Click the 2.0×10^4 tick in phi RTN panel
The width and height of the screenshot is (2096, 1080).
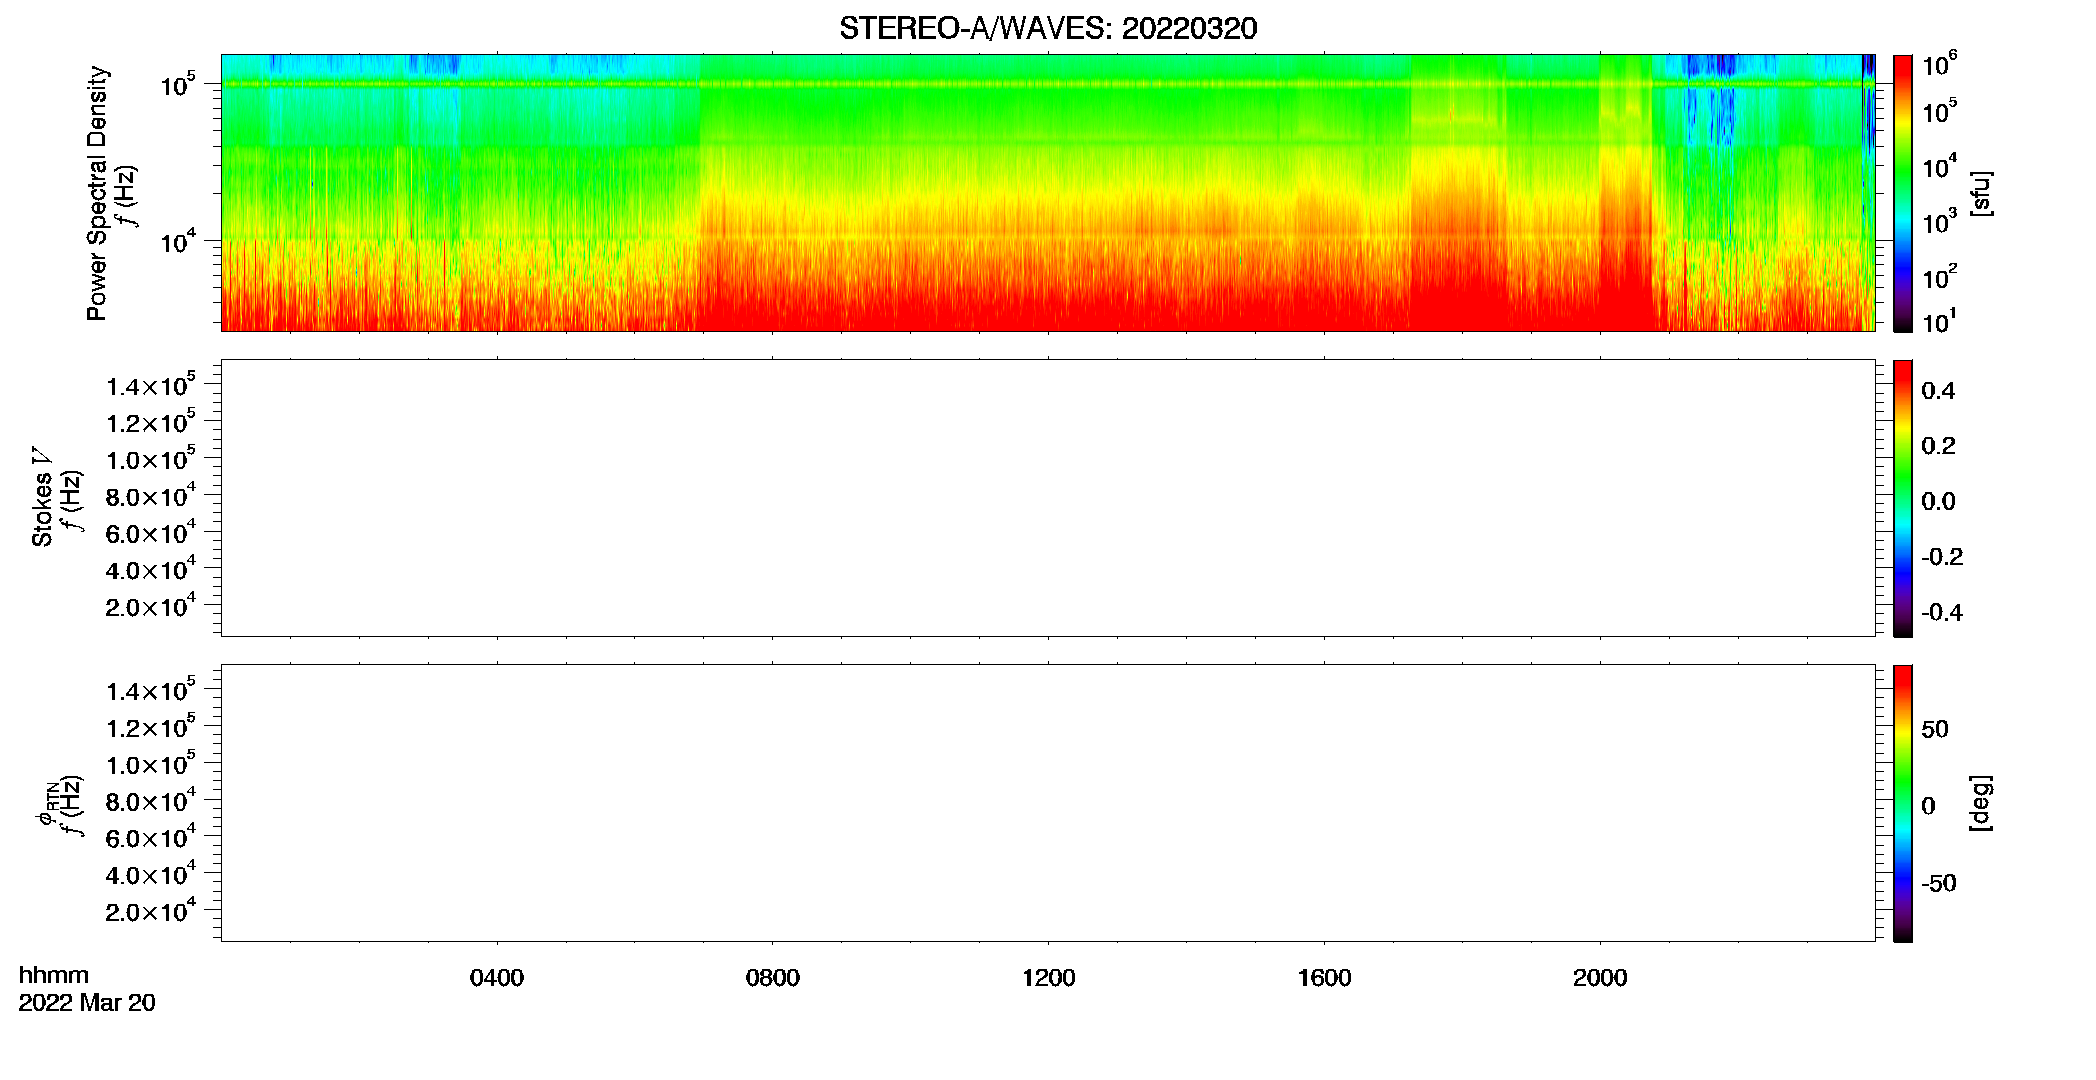151,911
